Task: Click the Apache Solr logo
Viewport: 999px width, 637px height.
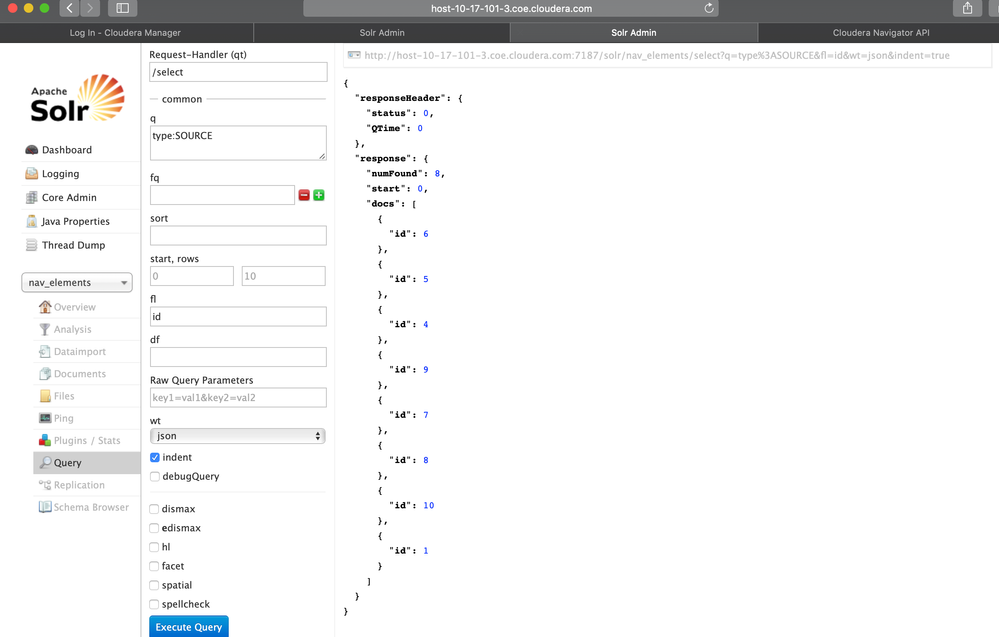Action: point(77,98)
